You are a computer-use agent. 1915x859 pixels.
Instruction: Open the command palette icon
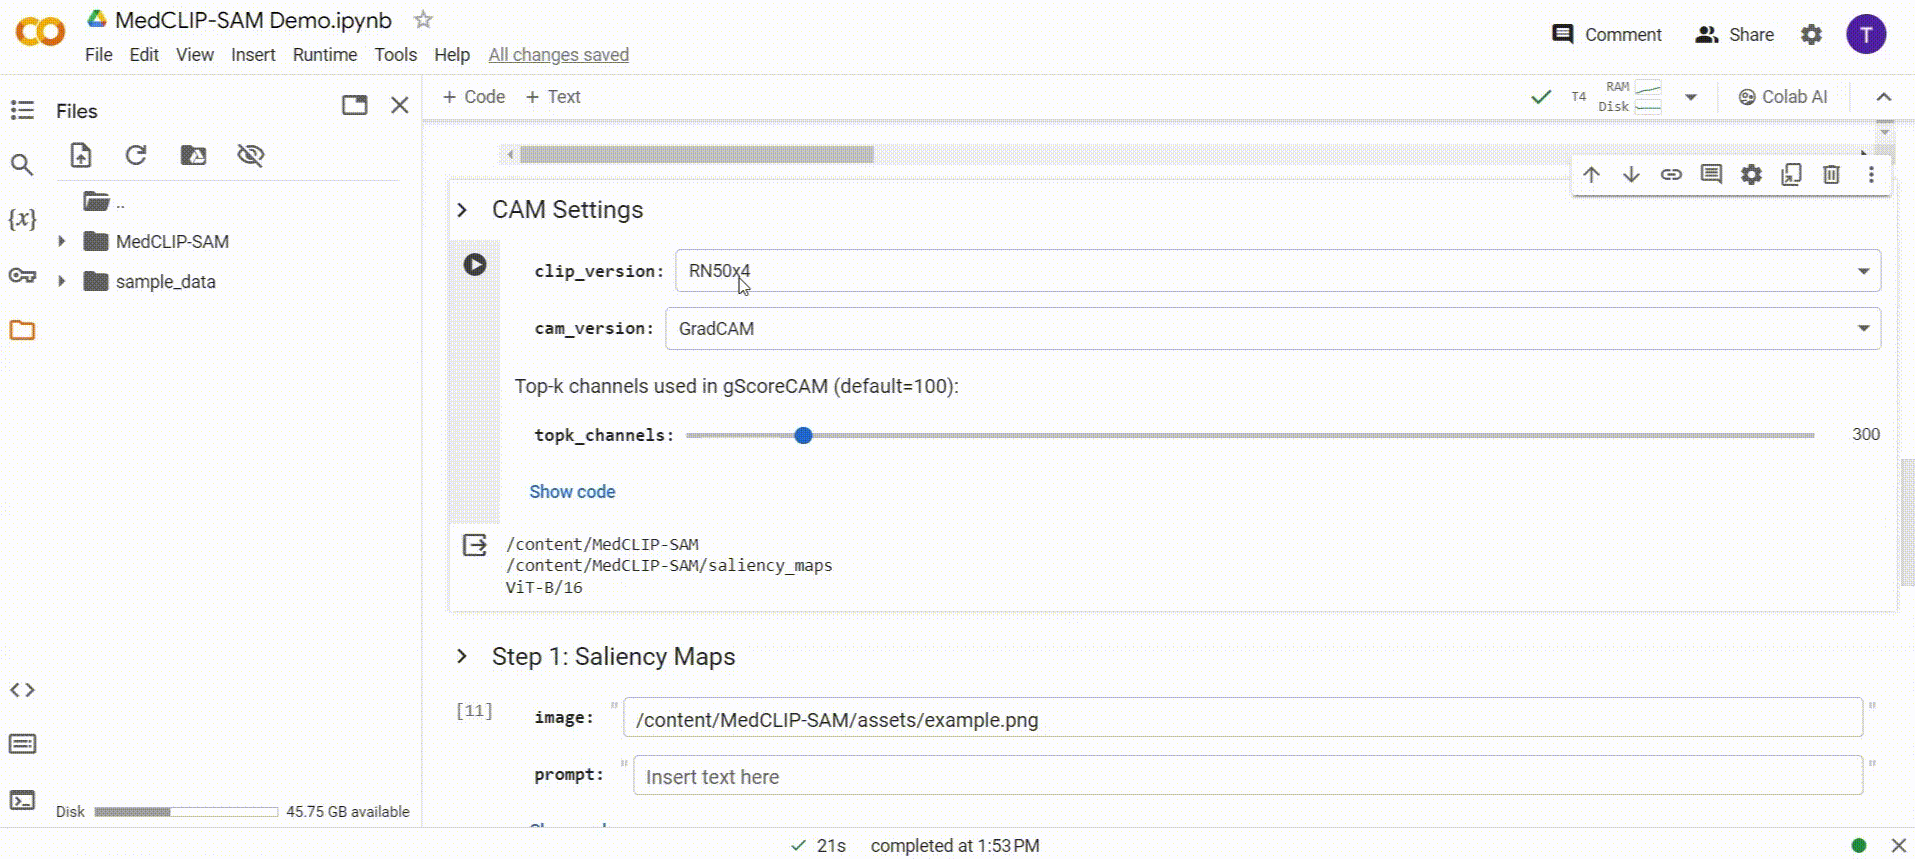tap(22, 744)
